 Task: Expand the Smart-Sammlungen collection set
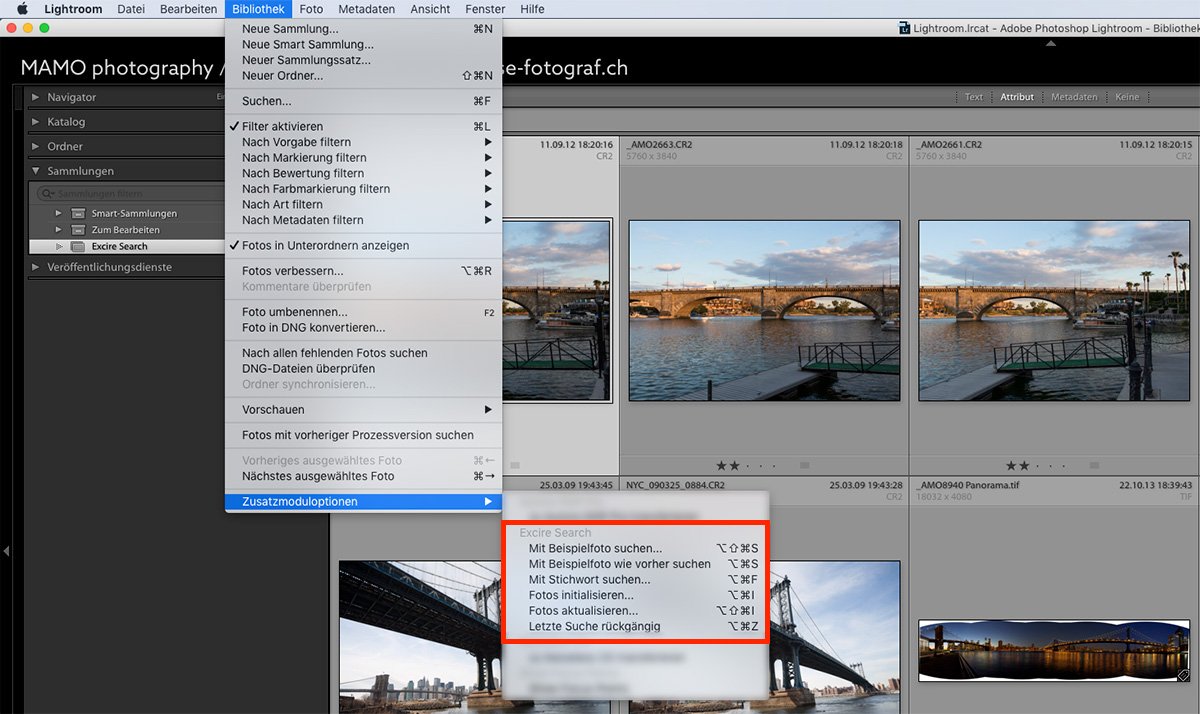[x=58, y=214]
